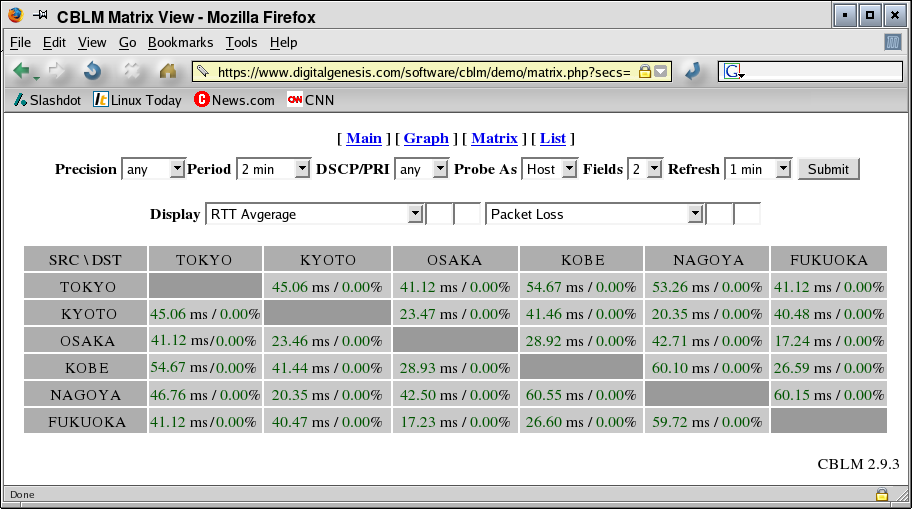Click the Submit button
The width and height of the screenshot is (912, 509).
tap(828, 169)
